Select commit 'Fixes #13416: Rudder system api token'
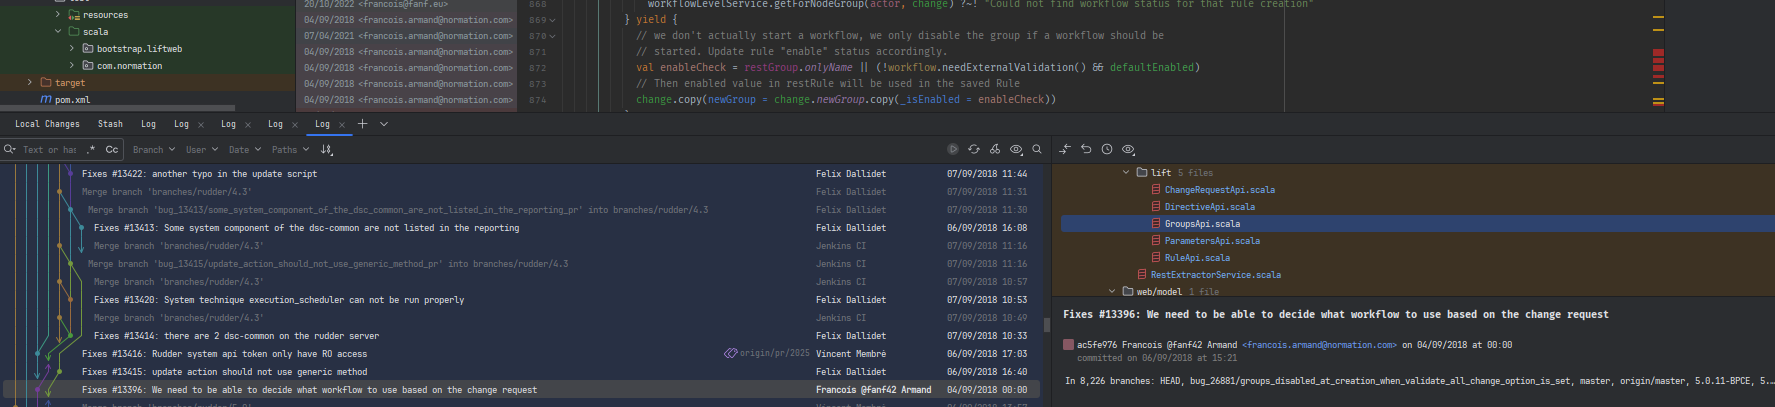The height and width of the screenshot is (407, 1775). pos(224,354)
